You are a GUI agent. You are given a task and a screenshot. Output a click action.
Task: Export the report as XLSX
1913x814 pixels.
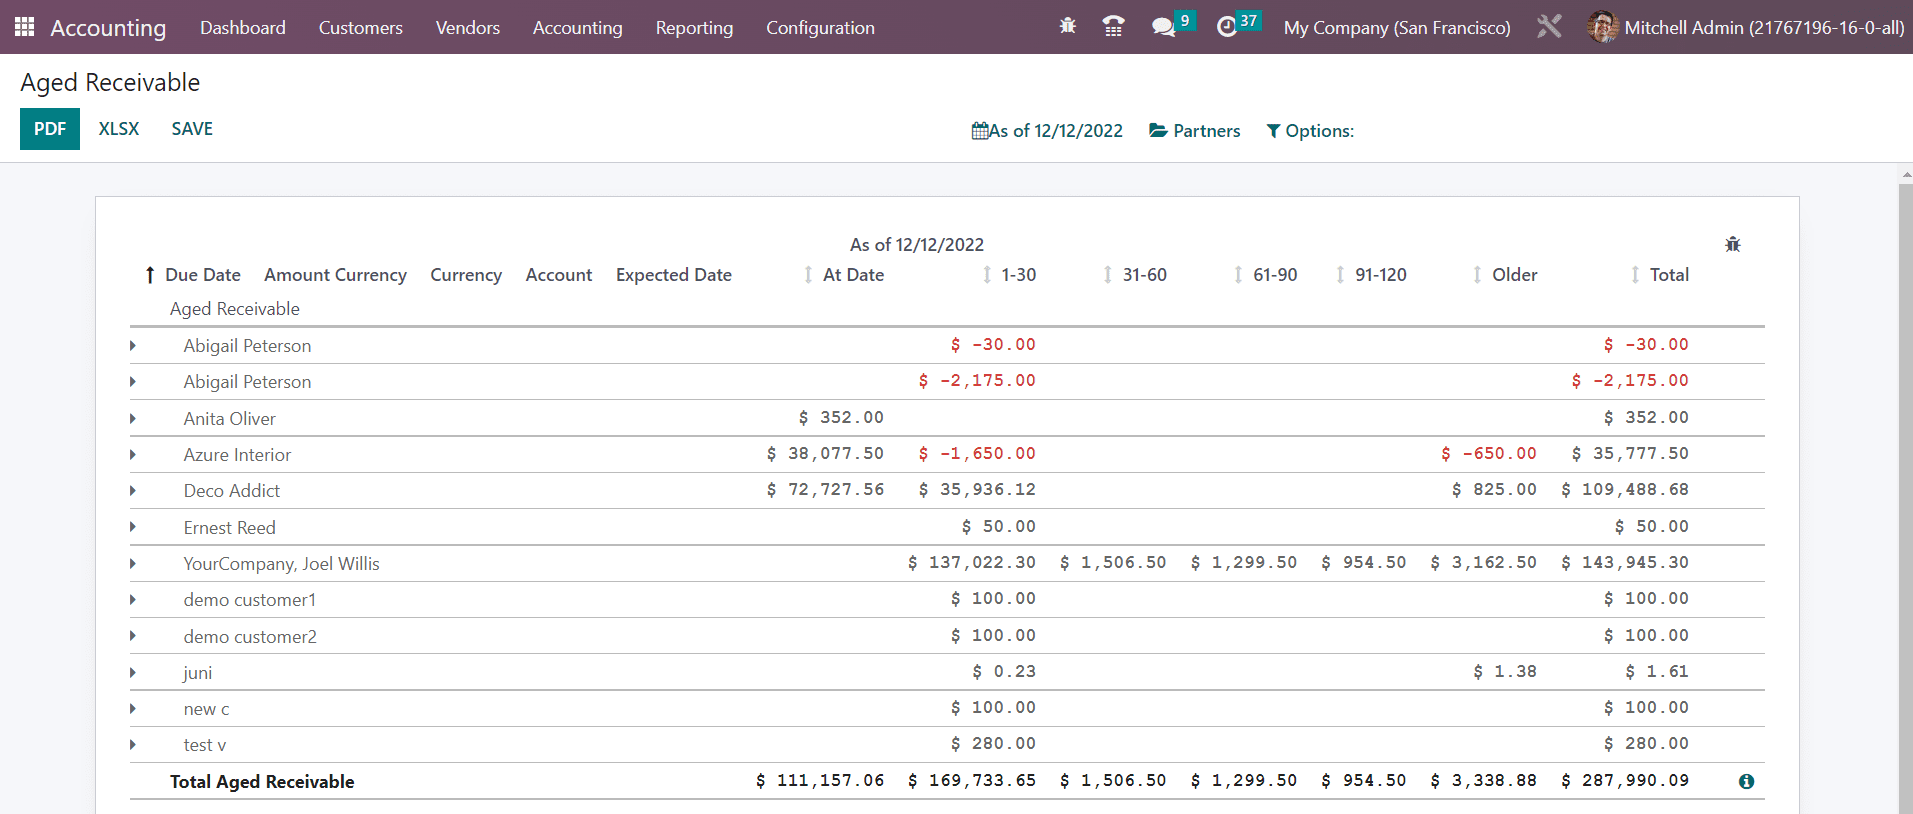click(119, 129)
